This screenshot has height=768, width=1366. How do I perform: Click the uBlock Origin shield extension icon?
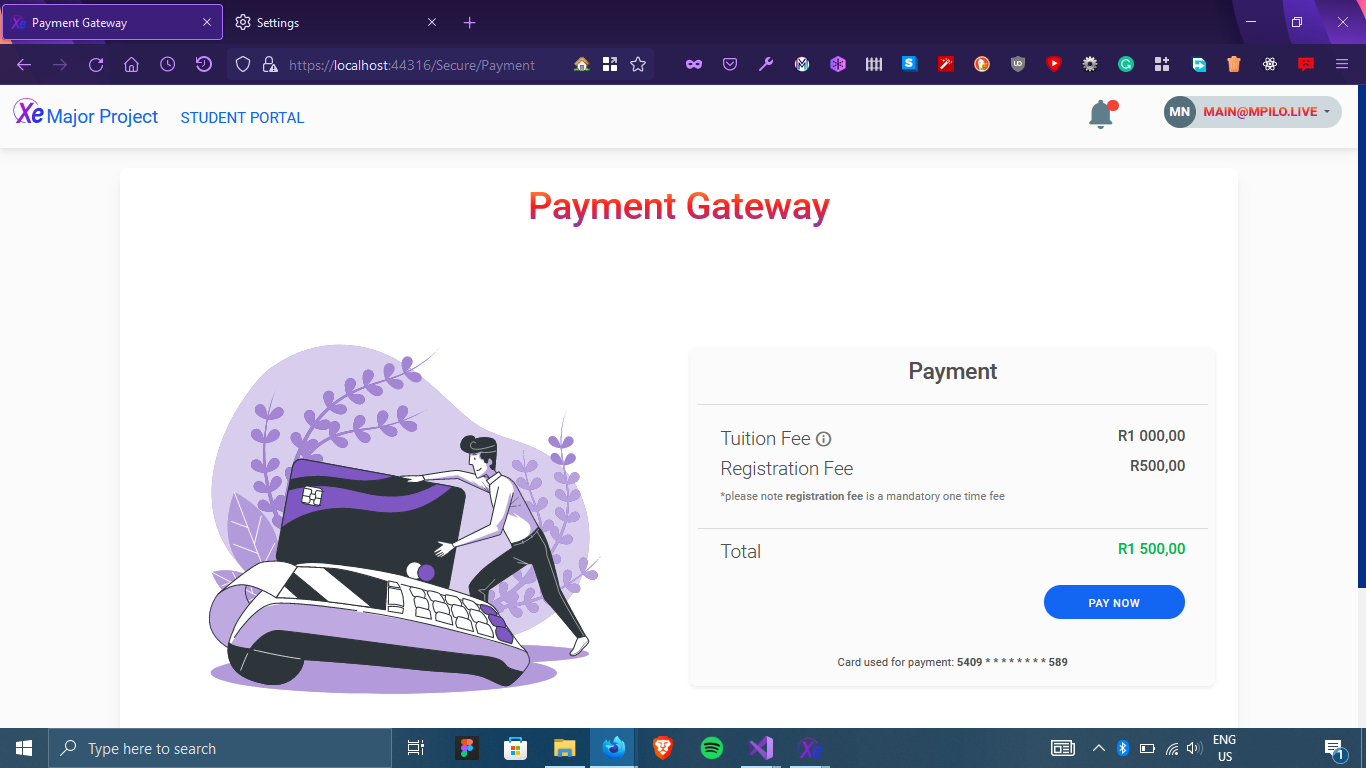coord(1018,64)
